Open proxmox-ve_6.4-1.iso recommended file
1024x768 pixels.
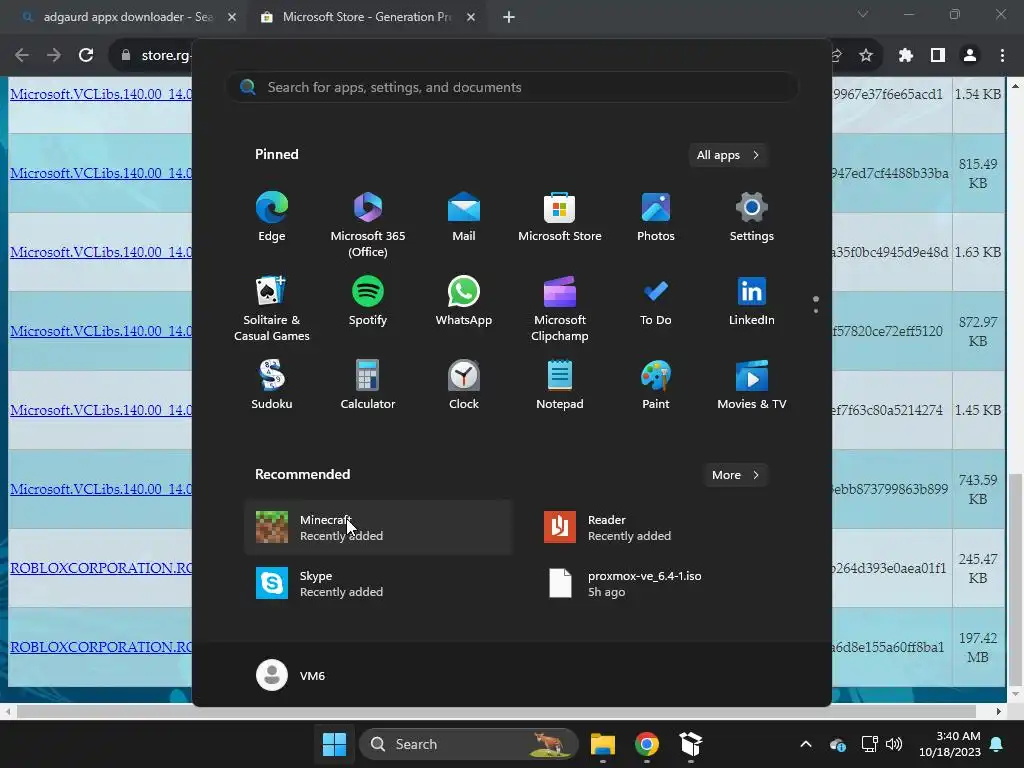click(666, 584)
